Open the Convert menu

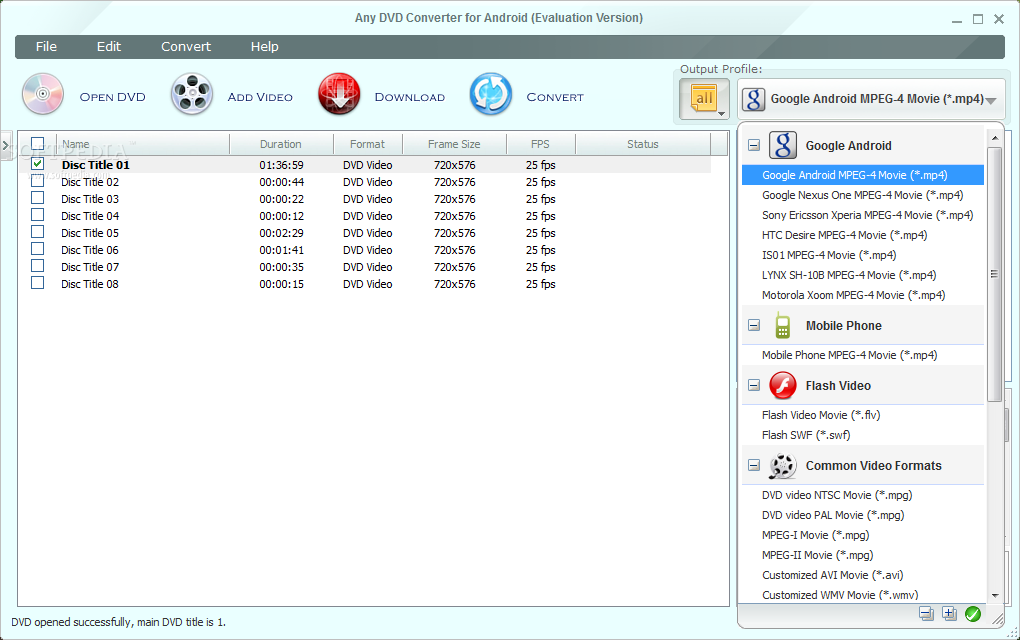tap(186, 47)
